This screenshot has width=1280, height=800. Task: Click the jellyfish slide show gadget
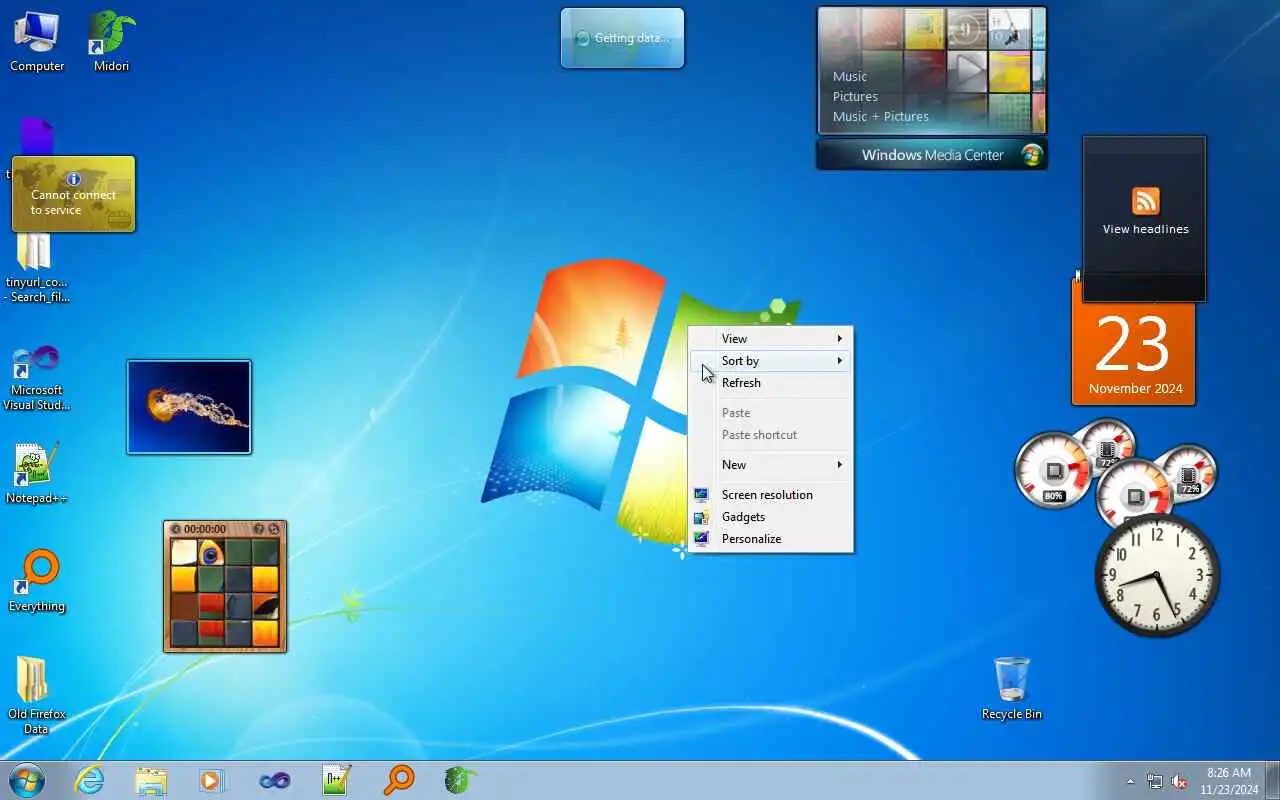click(x=189, y=407)
